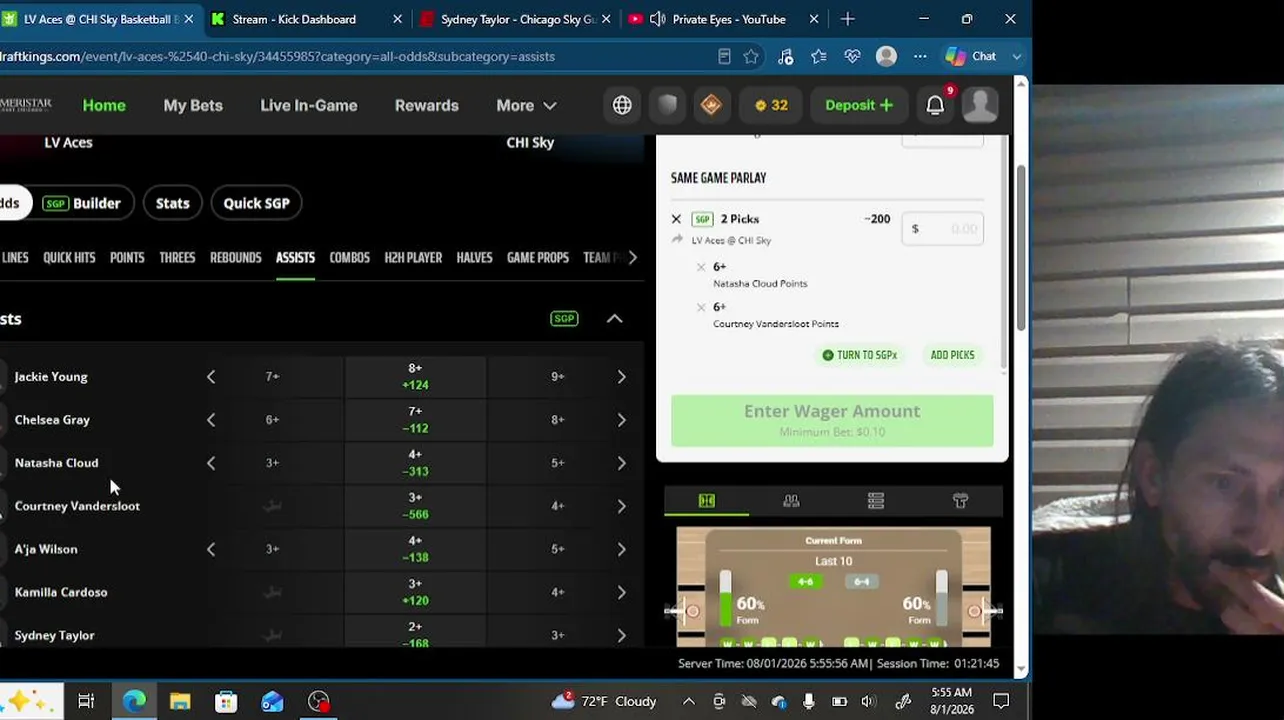Click the green Deposit button
The image size is (1284, 720).
tap(858, 105)
